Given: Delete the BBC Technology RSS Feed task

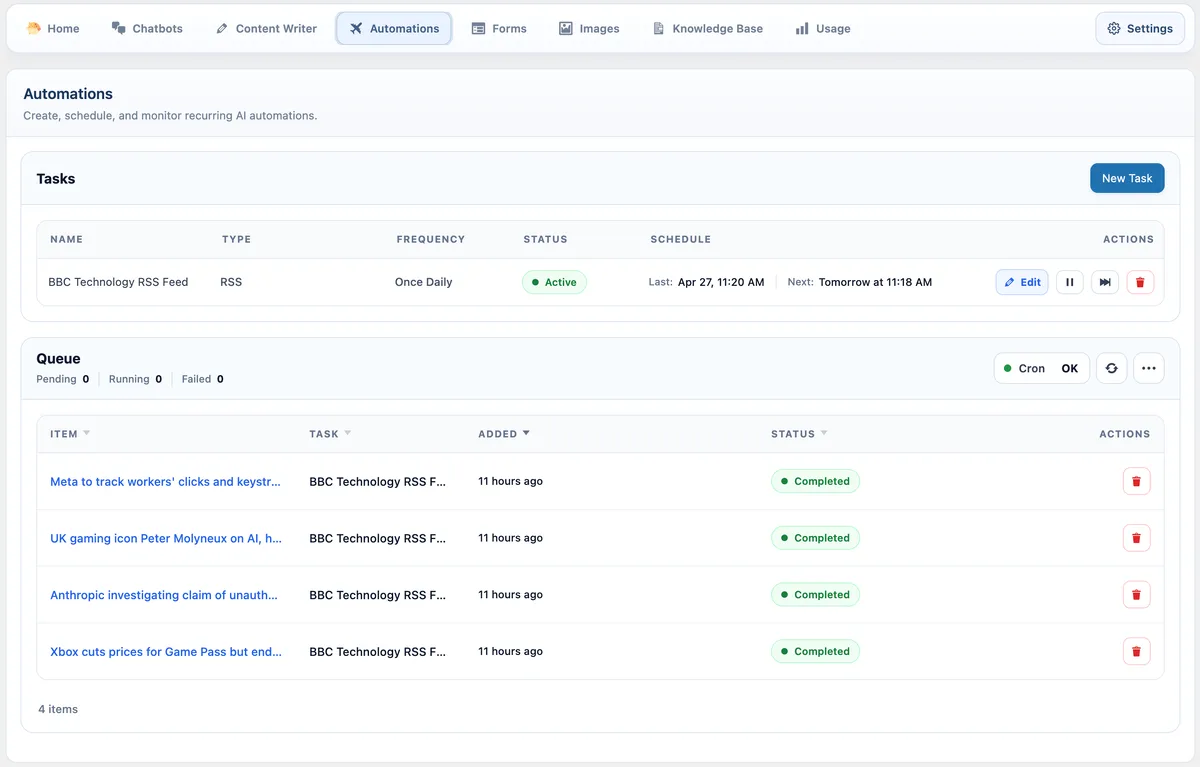Looking at the screenshot, I should click(1140, 282).
